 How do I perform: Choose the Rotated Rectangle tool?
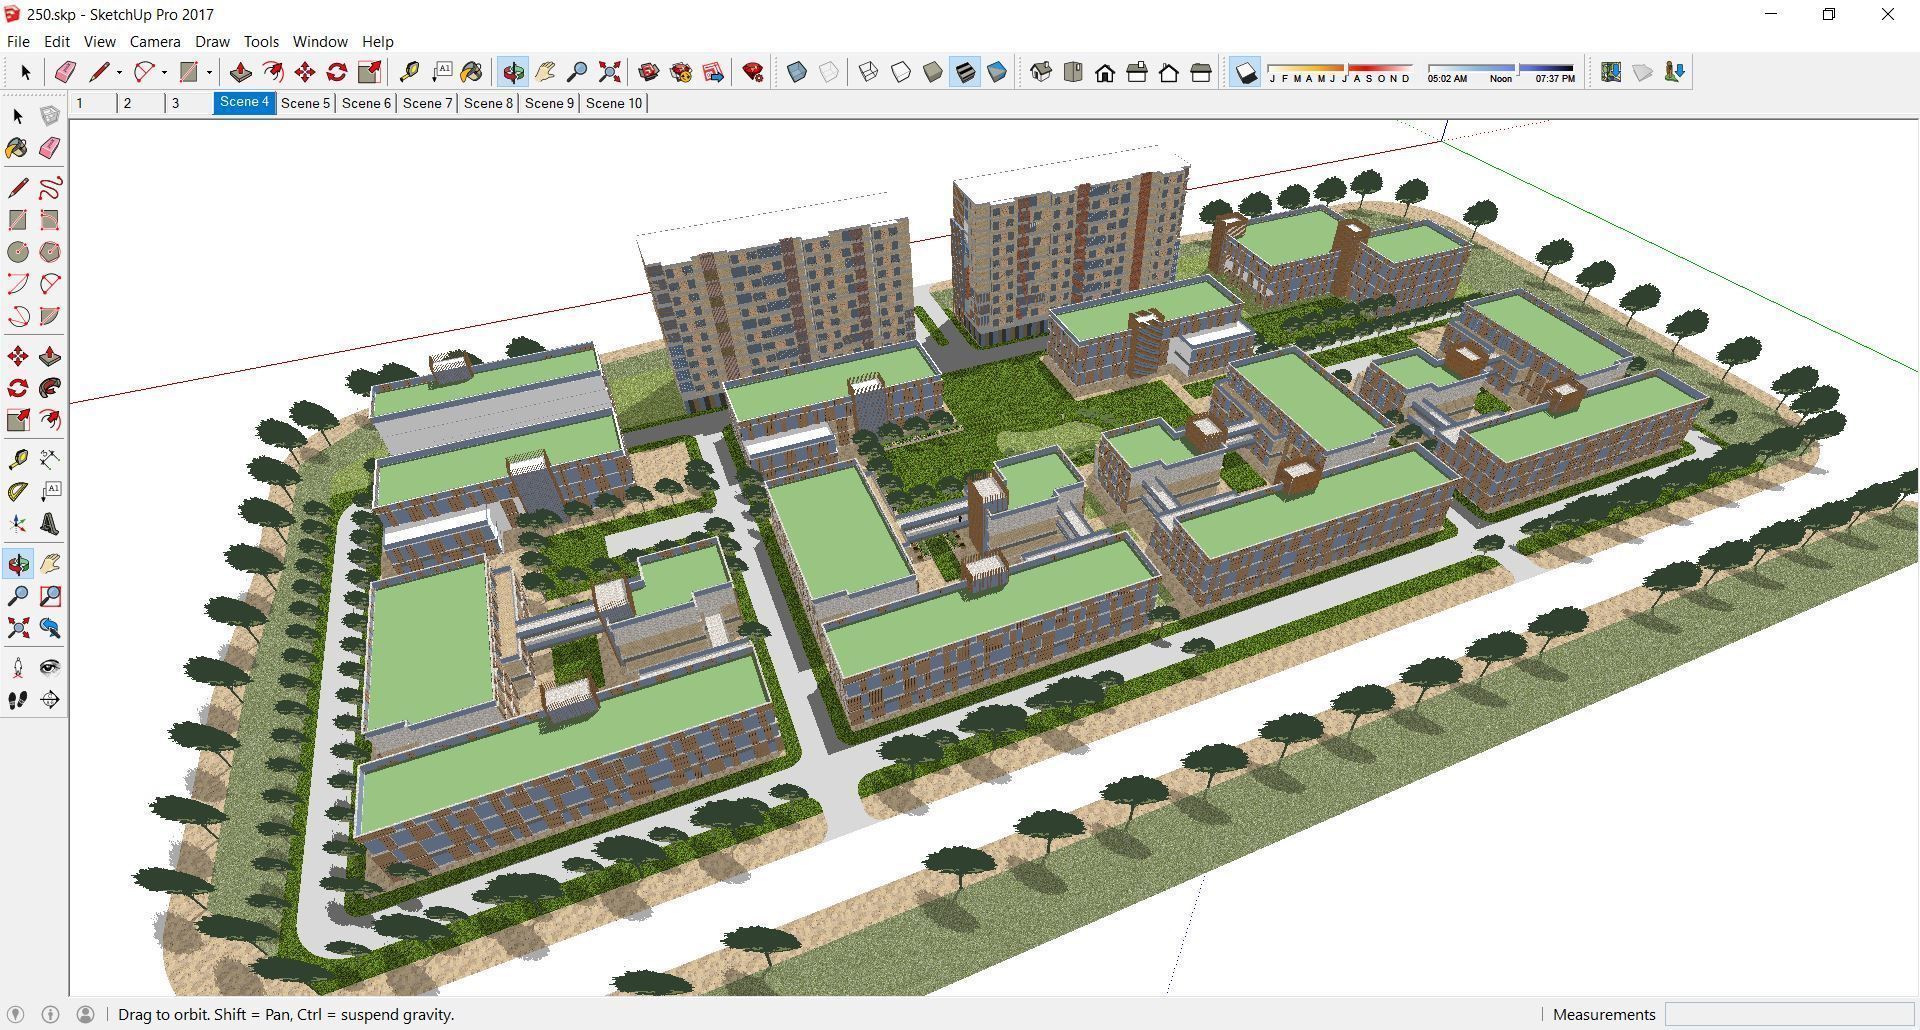coord(49,220)
